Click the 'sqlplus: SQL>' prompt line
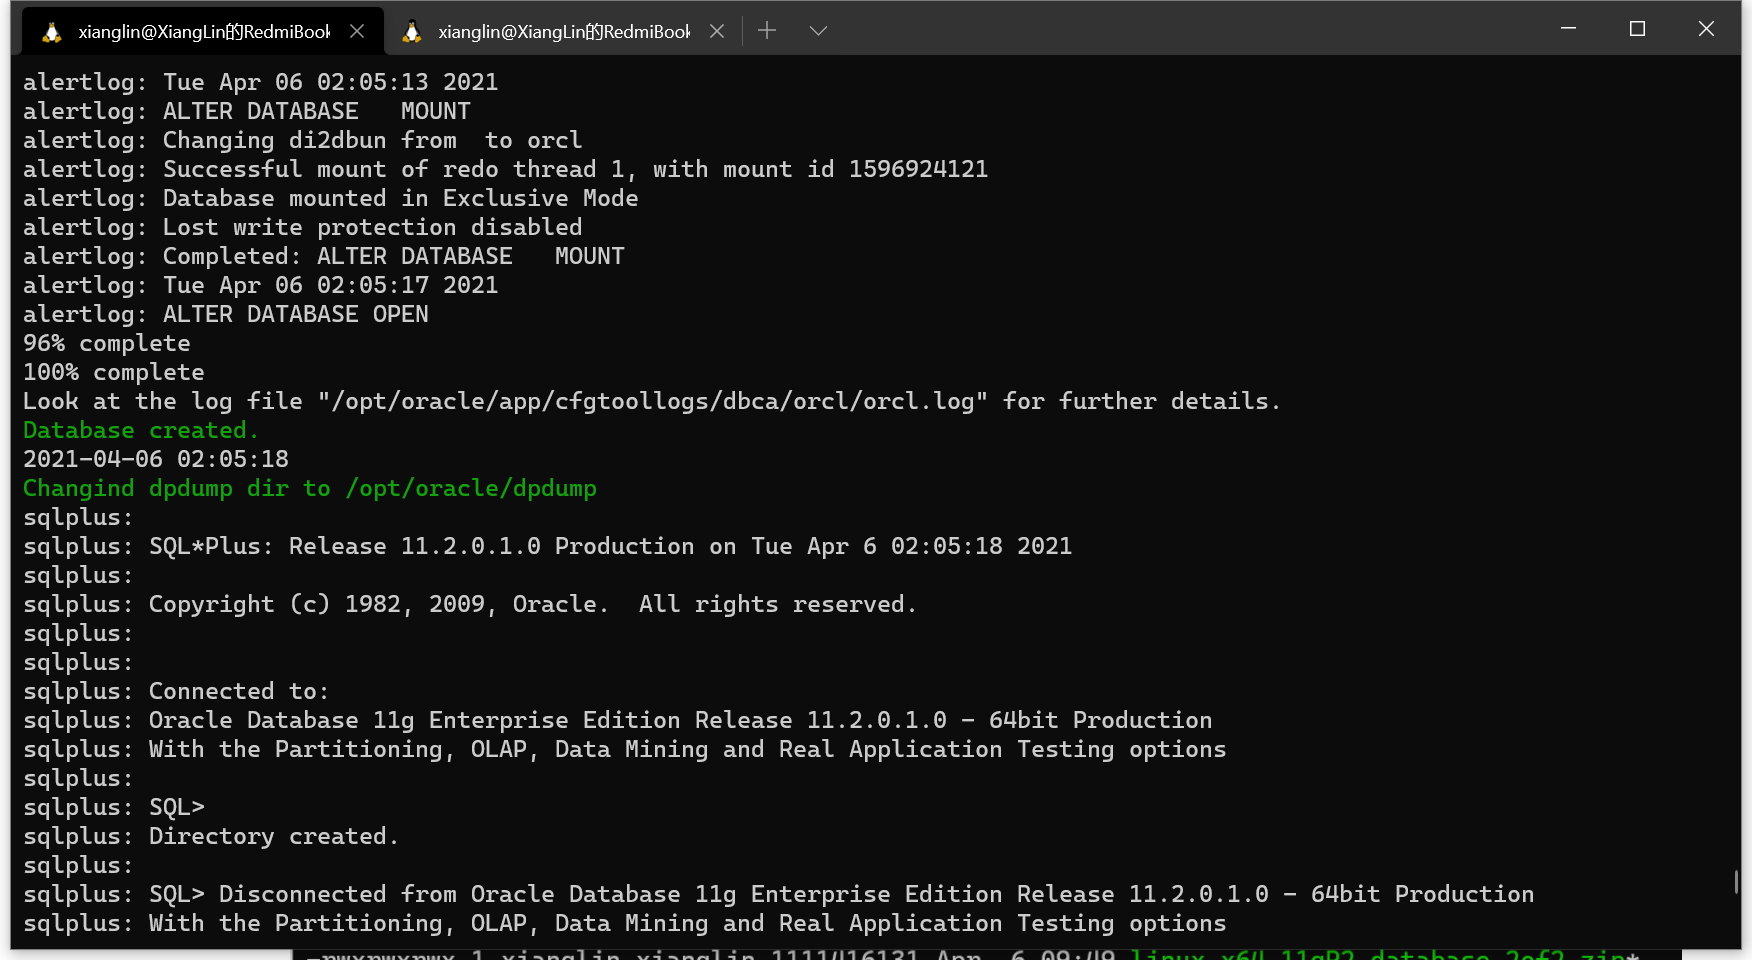Screen dimensions: 1752x960 click(x=114, y=807)
